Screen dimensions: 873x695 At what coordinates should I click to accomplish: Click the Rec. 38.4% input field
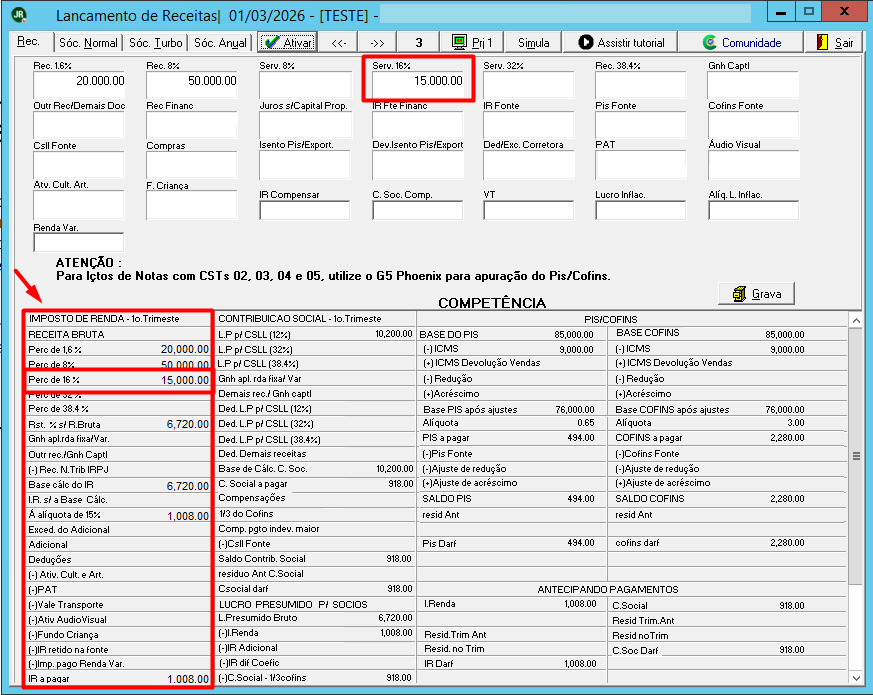[x=641, y=85]
